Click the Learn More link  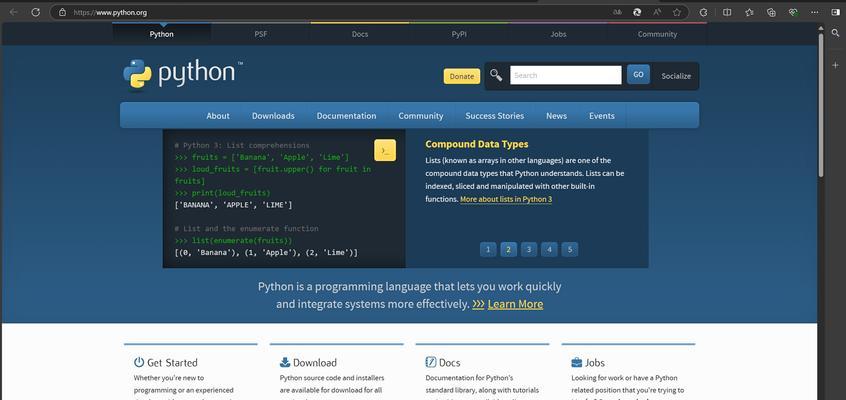click(x=515, y=304)
